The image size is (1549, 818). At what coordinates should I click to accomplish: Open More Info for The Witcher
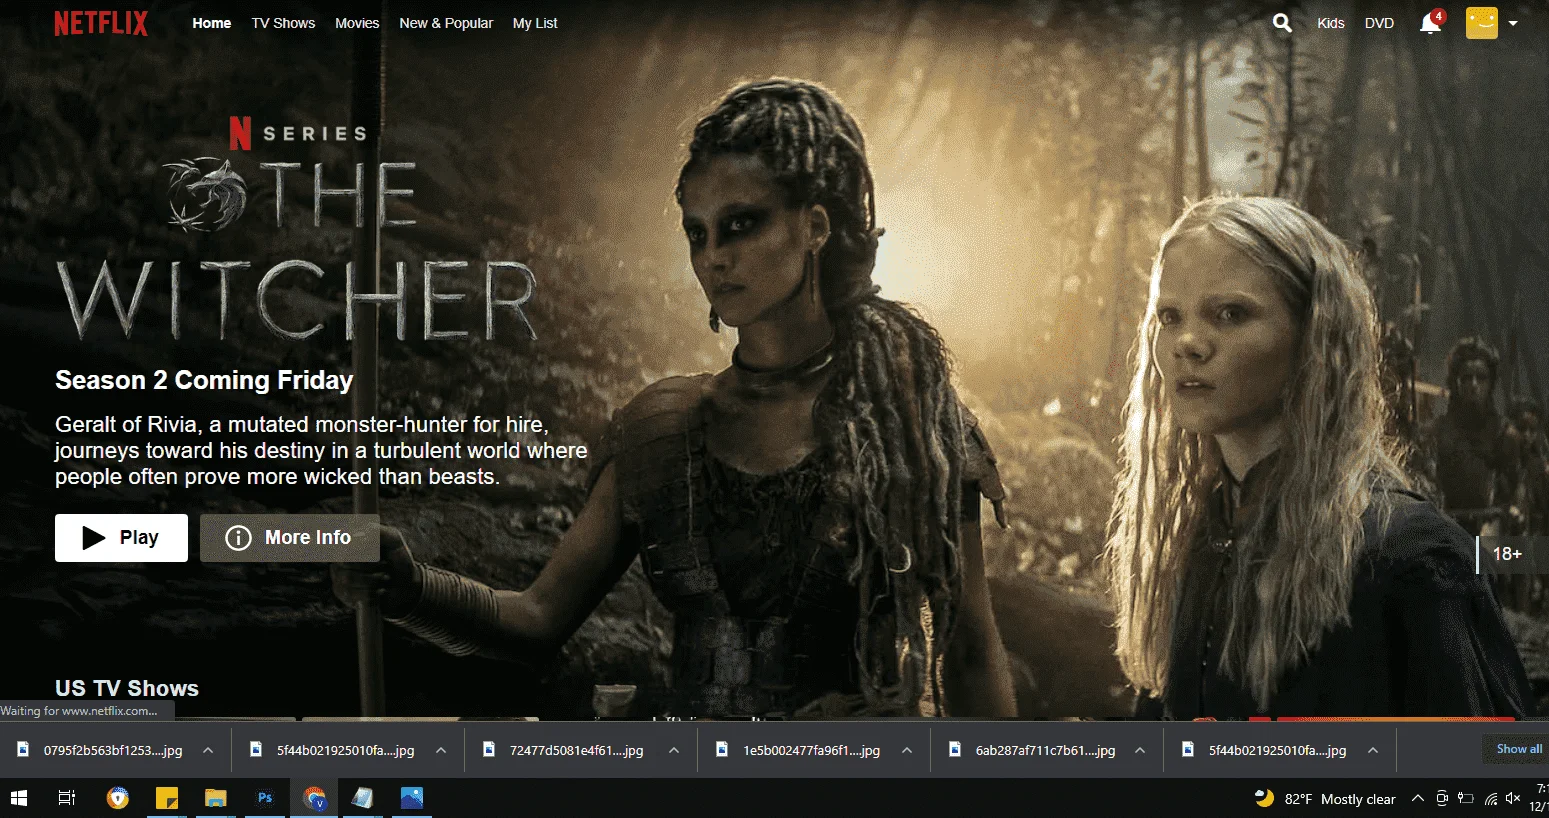[x=290, y=538]
